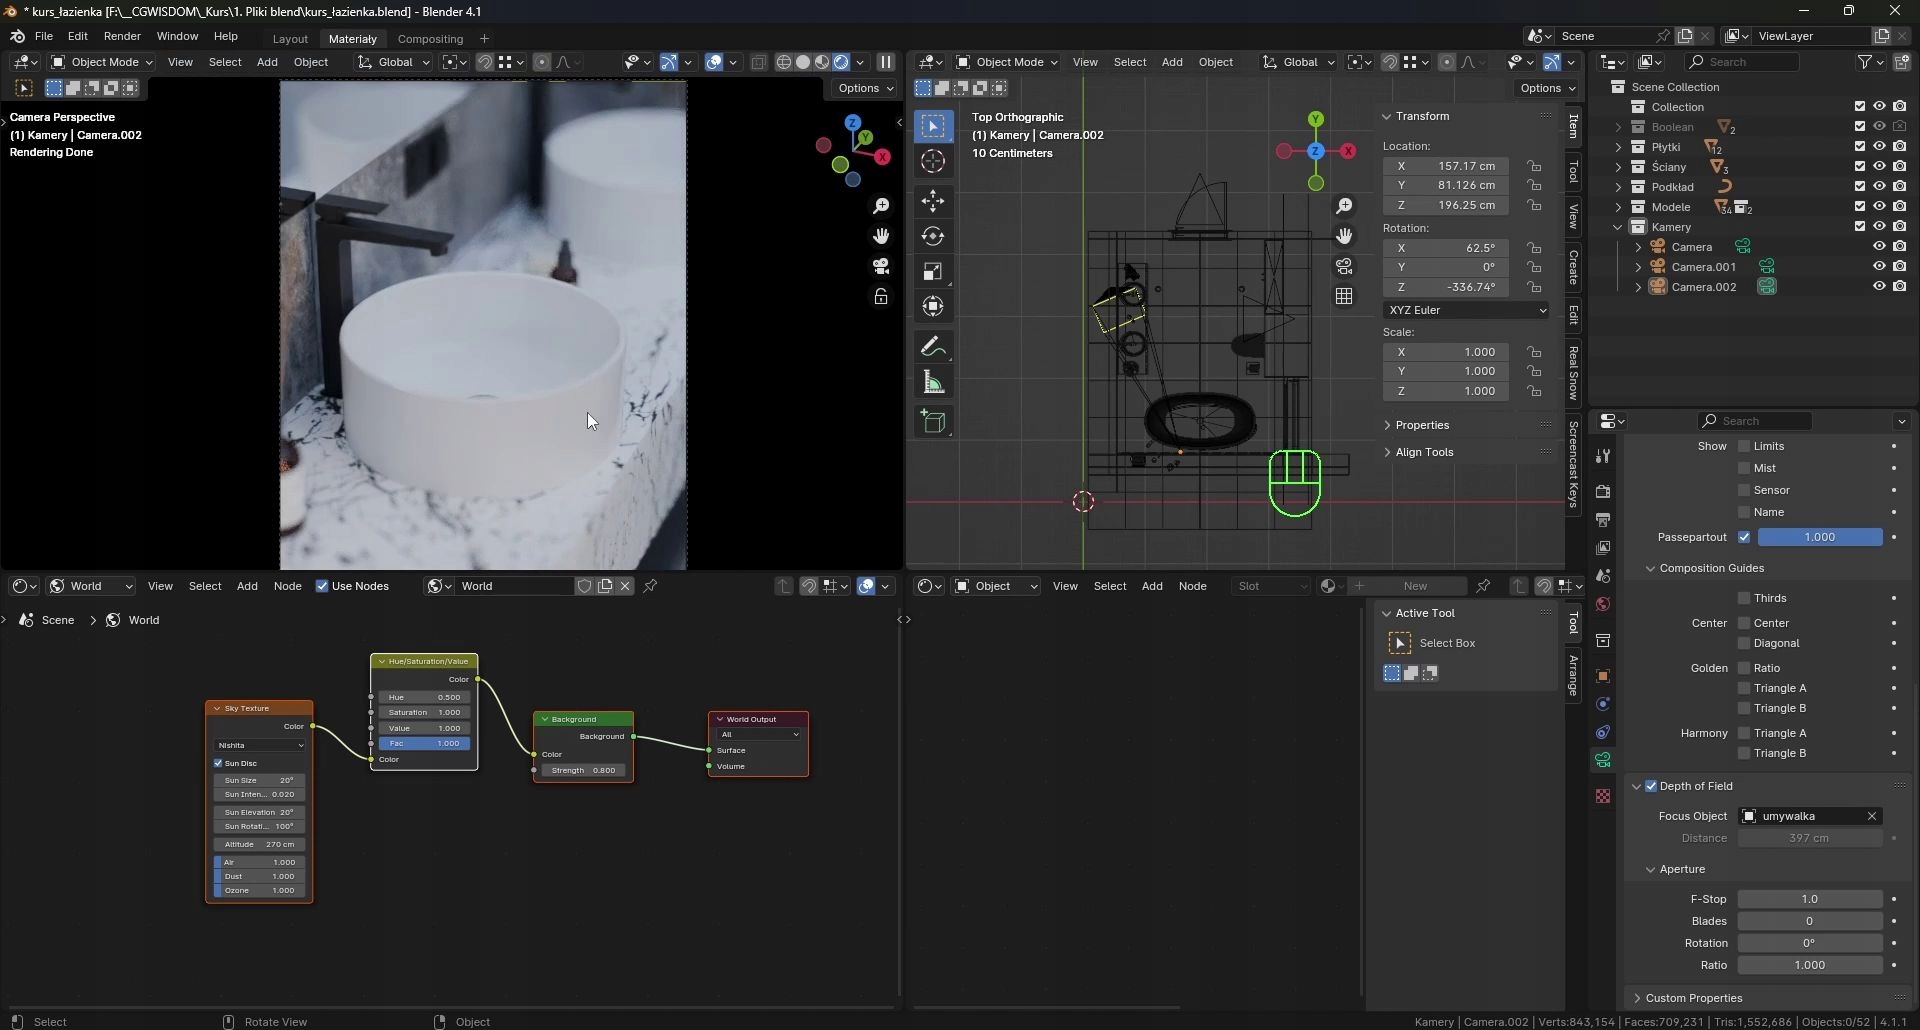
Task: Hide Camera.001 in the outliner
Action: pyautogui.click(x=1879, y=267)
